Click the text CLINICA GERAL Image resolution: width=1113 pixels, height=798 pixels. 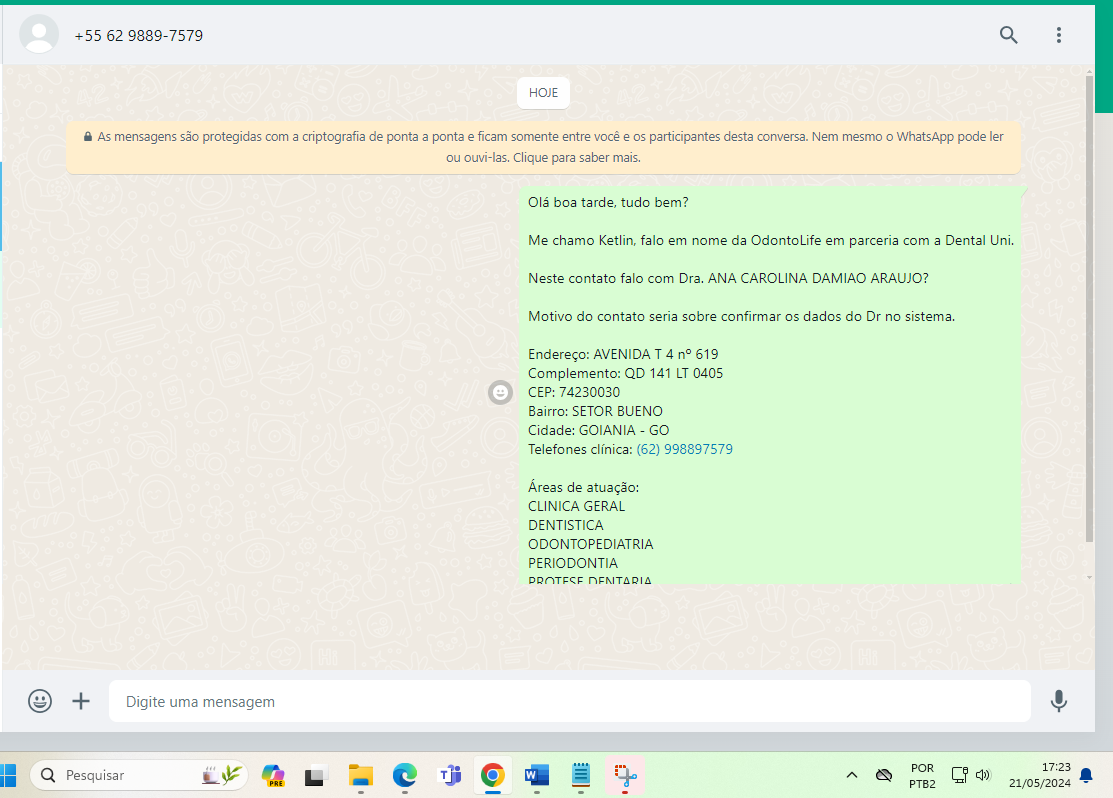click(576, 506)
